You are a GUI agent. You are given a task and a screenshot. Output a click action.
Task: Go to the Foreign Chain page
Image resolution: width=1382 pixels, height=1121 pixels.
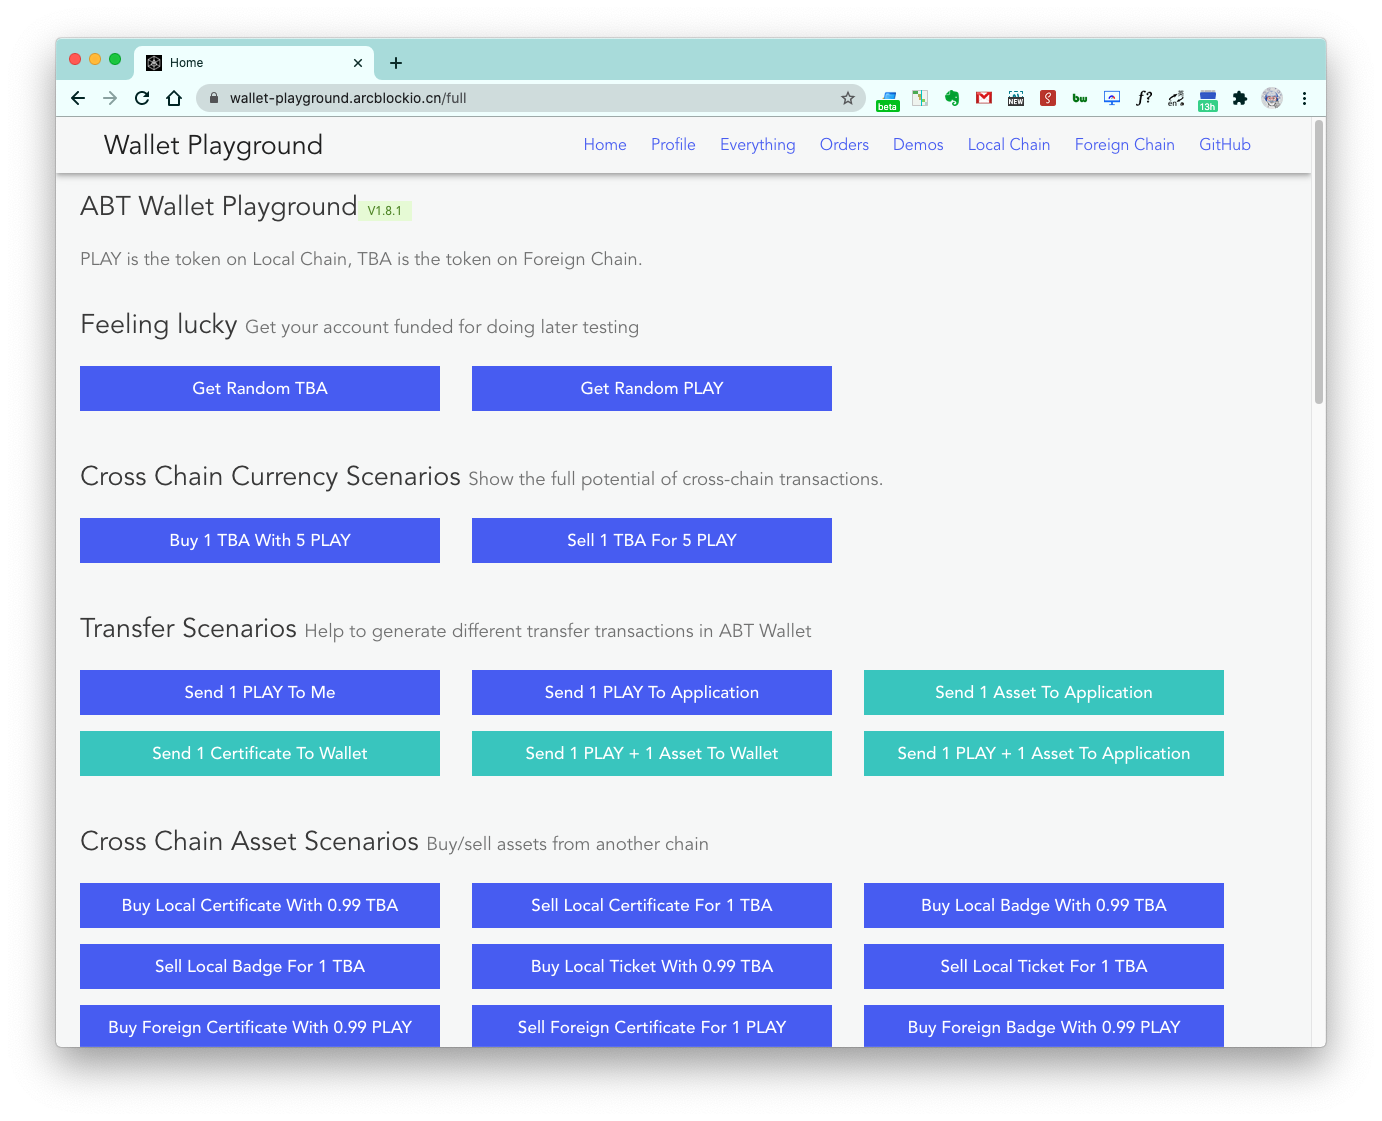1125,145
